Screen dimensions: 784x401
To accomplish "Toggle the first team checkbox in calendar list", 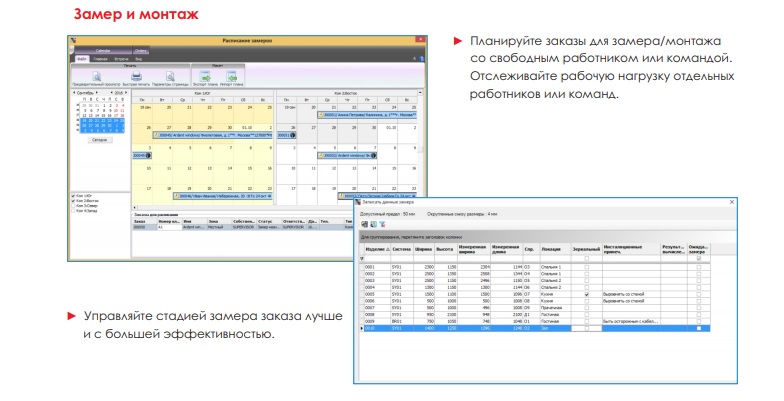I will coord(73,195).
